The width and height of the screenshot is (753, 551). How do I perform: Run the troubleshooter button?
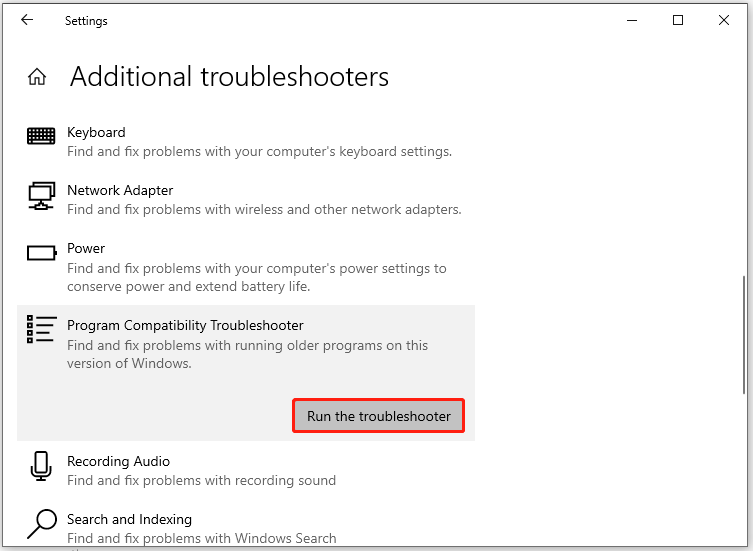[378, 416]
